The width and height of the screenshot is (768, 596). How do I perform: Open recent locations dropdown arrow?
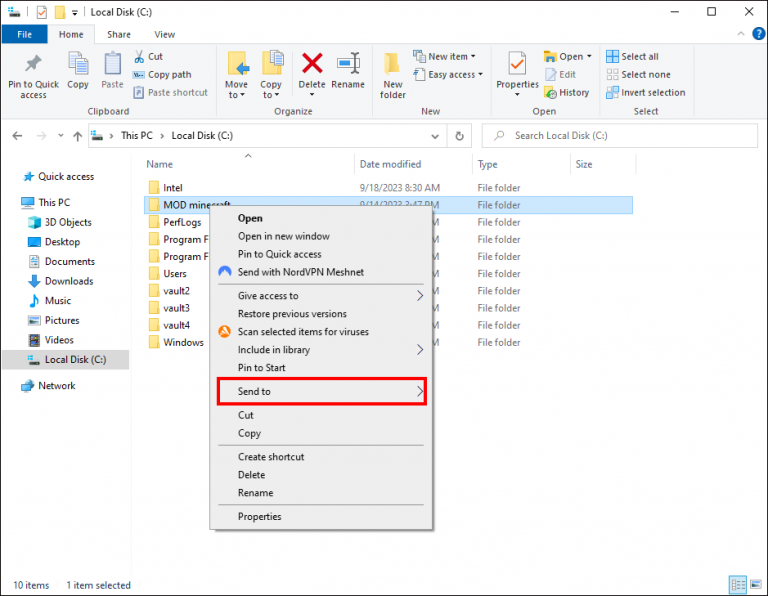click(x=61, y=136)
